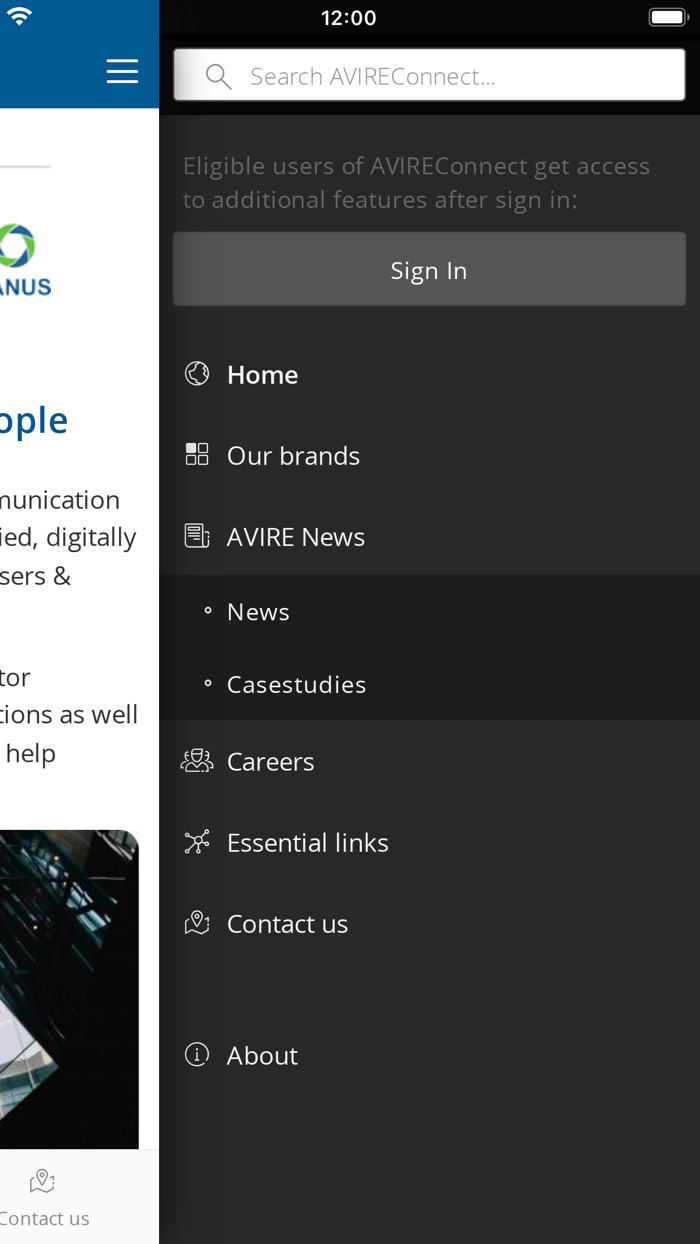This screenshot has width=700, height=1244.
Task: Select the Essential links network icon
Action: click(196, 841)
